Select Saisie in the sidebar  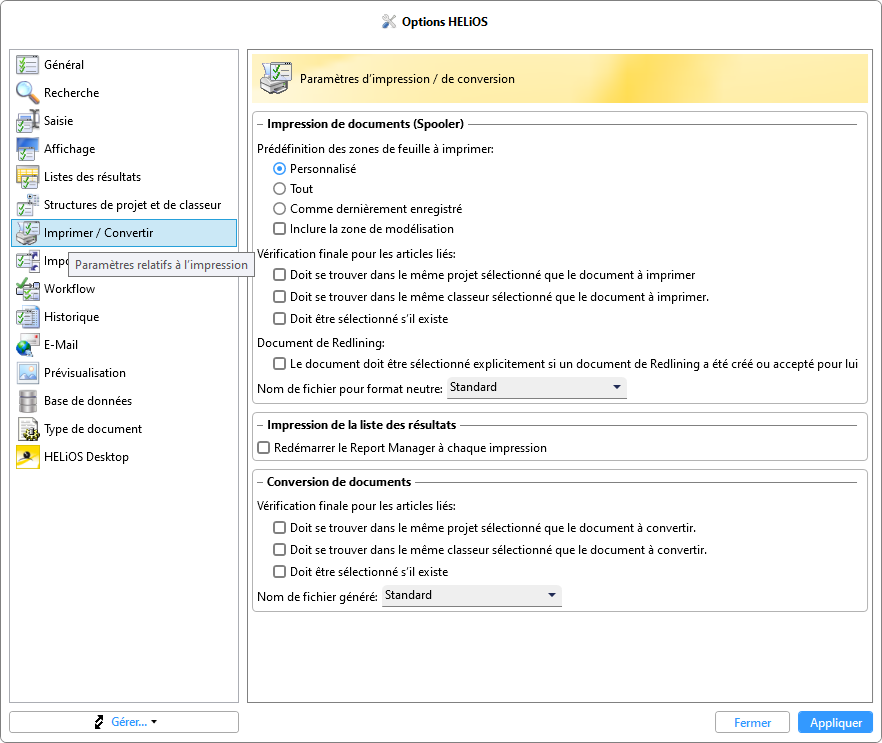coord(124,121)
